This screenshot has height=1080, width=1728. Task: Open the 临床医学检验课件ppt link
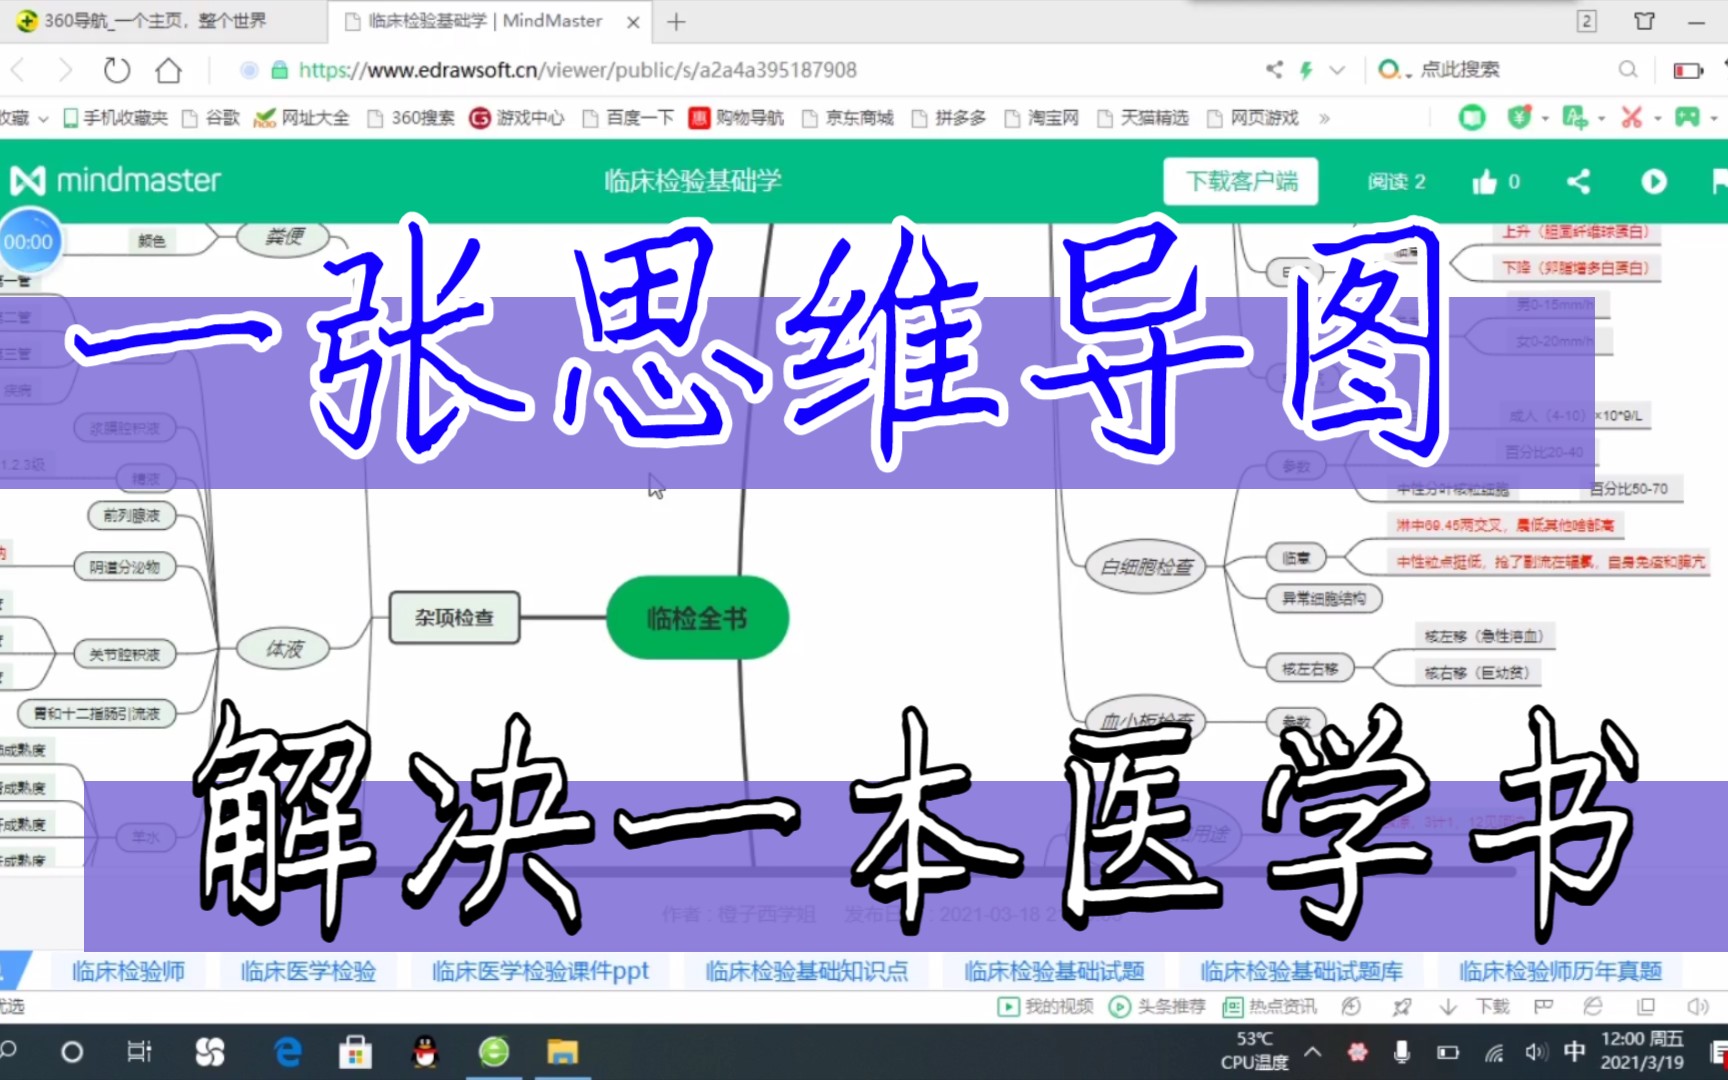(540, 971)
